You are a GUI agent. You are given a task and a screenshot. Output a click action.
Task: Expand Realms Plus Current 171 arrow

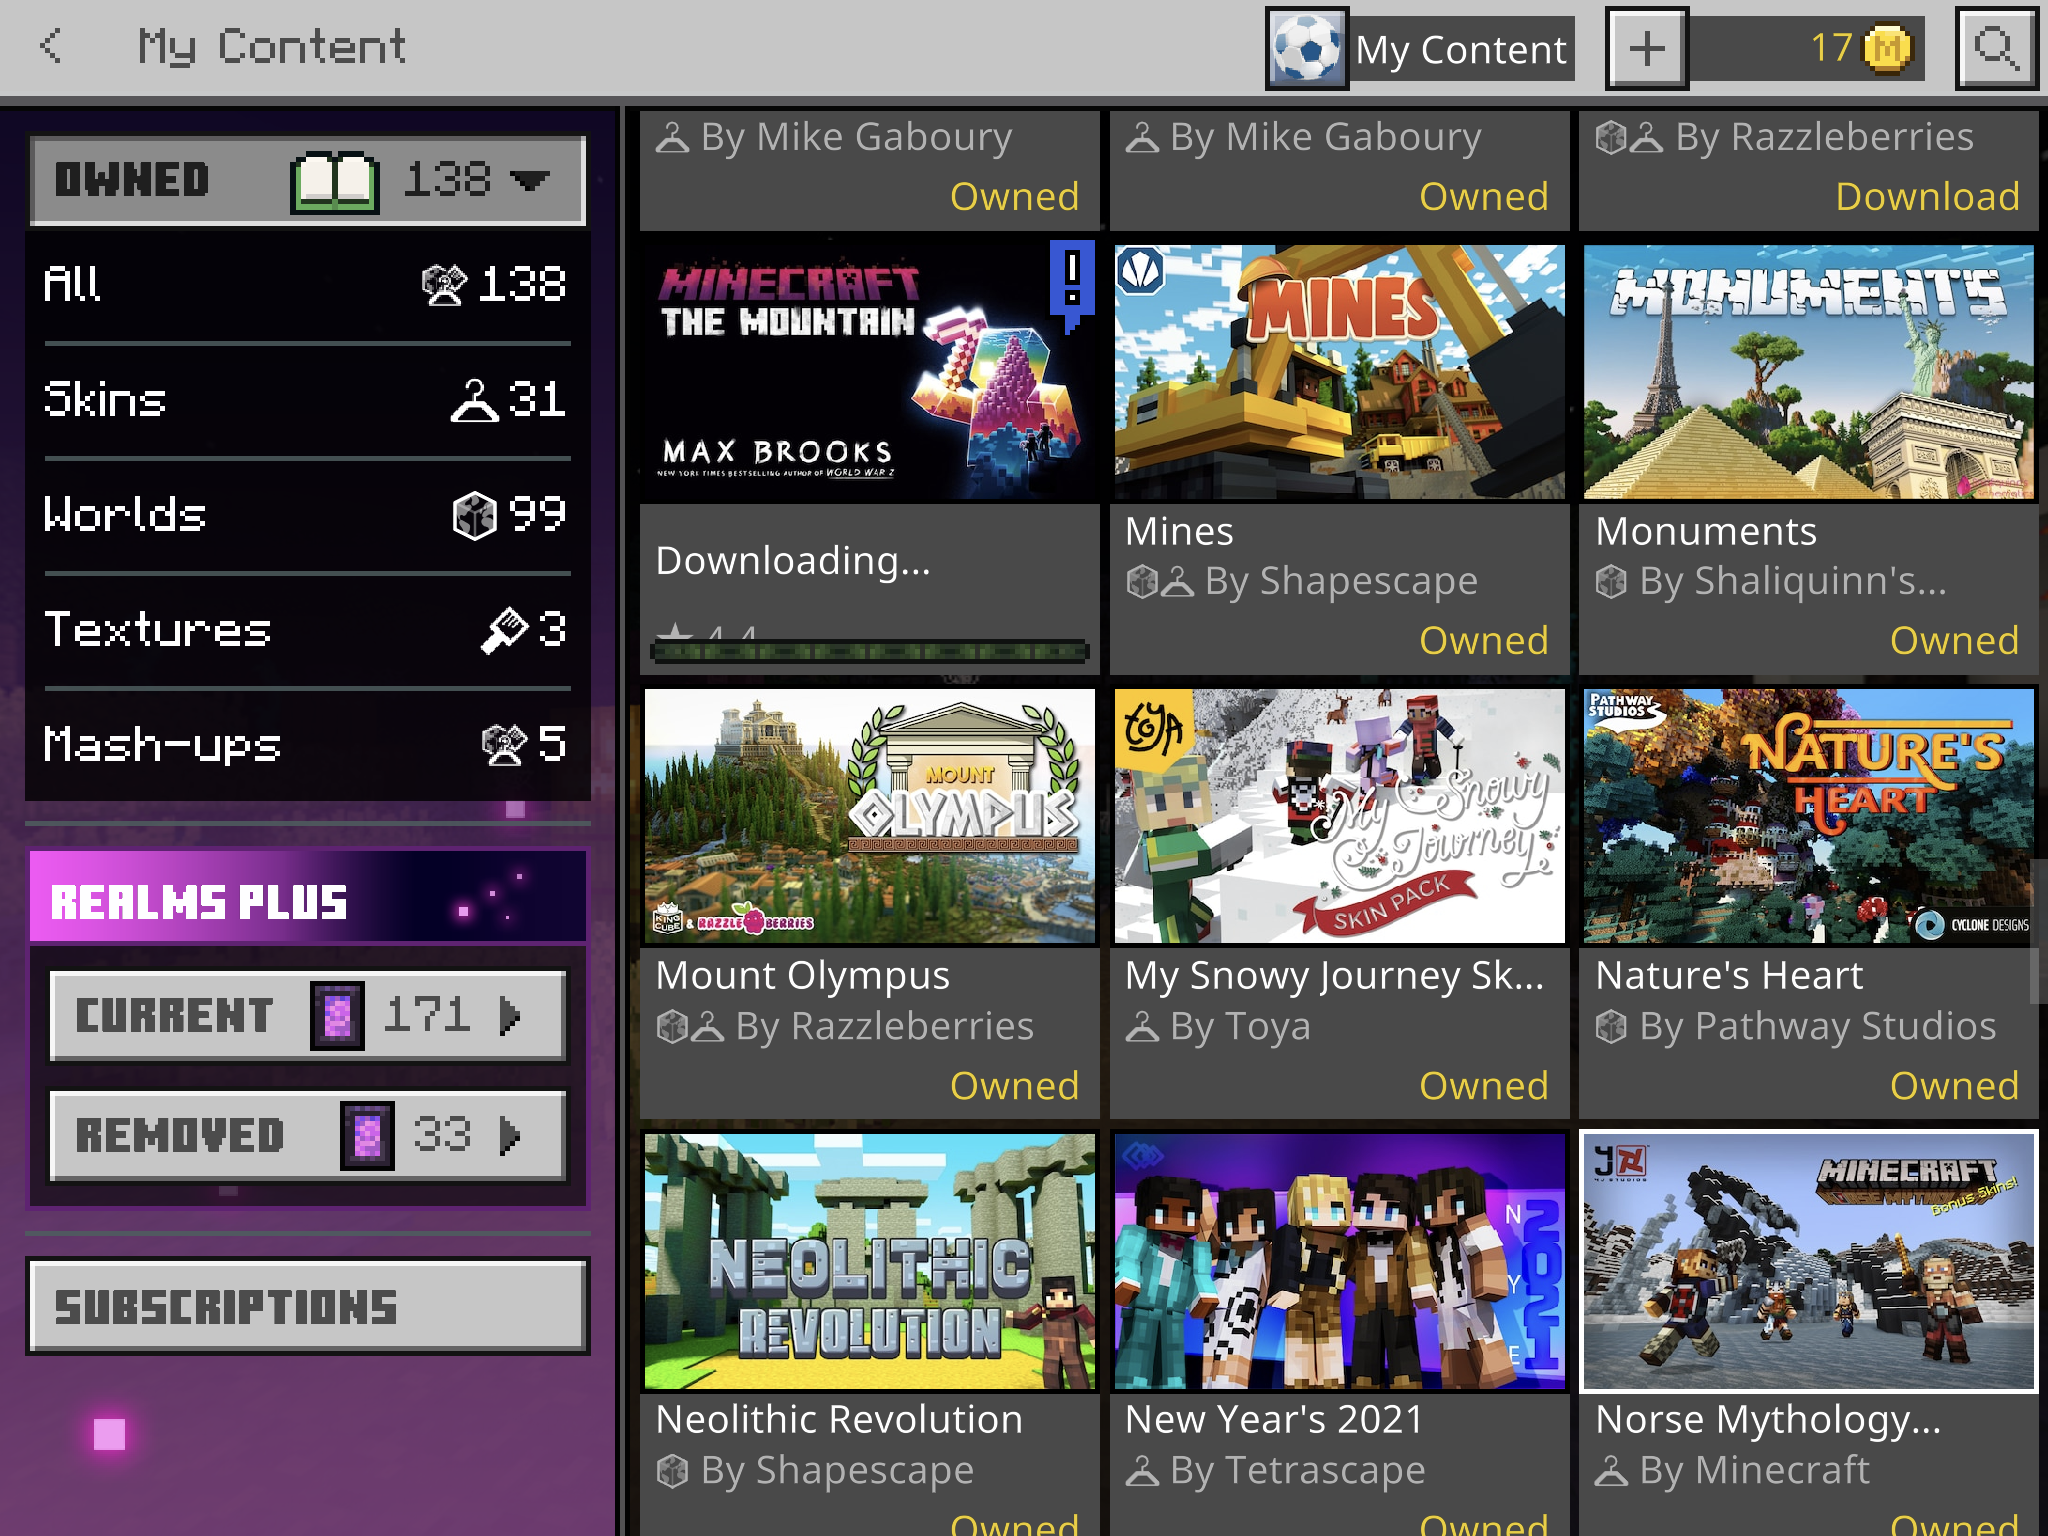point(511,1015)
